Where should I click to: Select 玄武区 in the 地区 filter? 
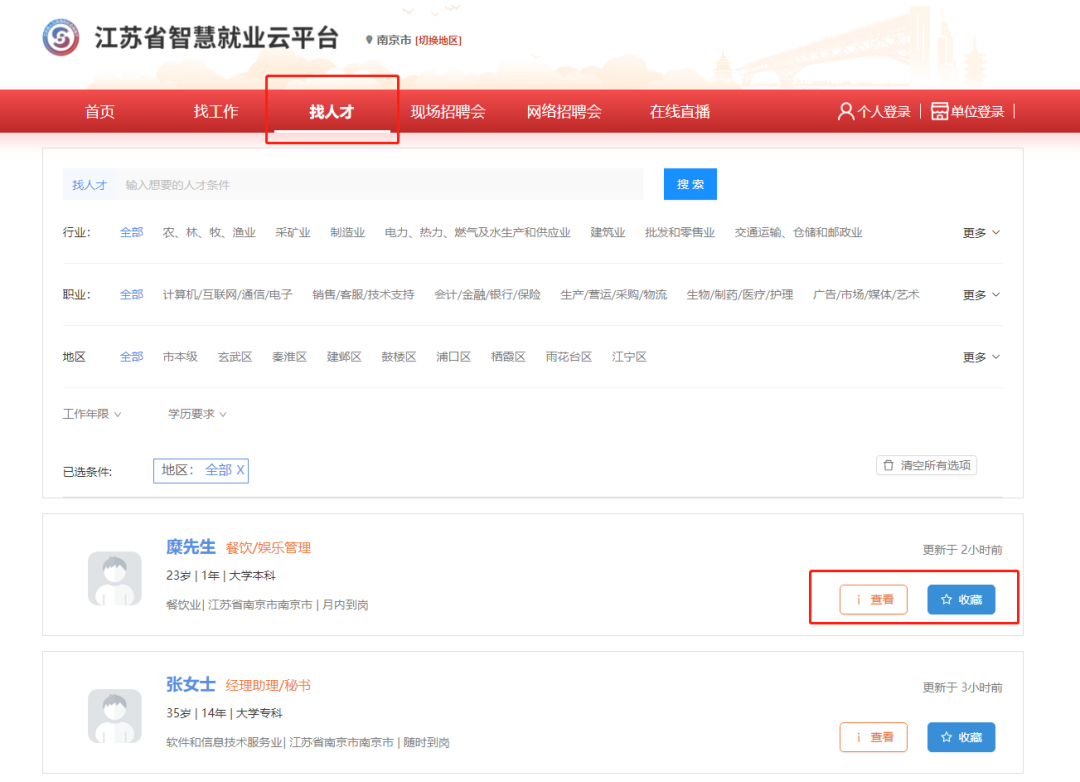(x=234, y=357)
